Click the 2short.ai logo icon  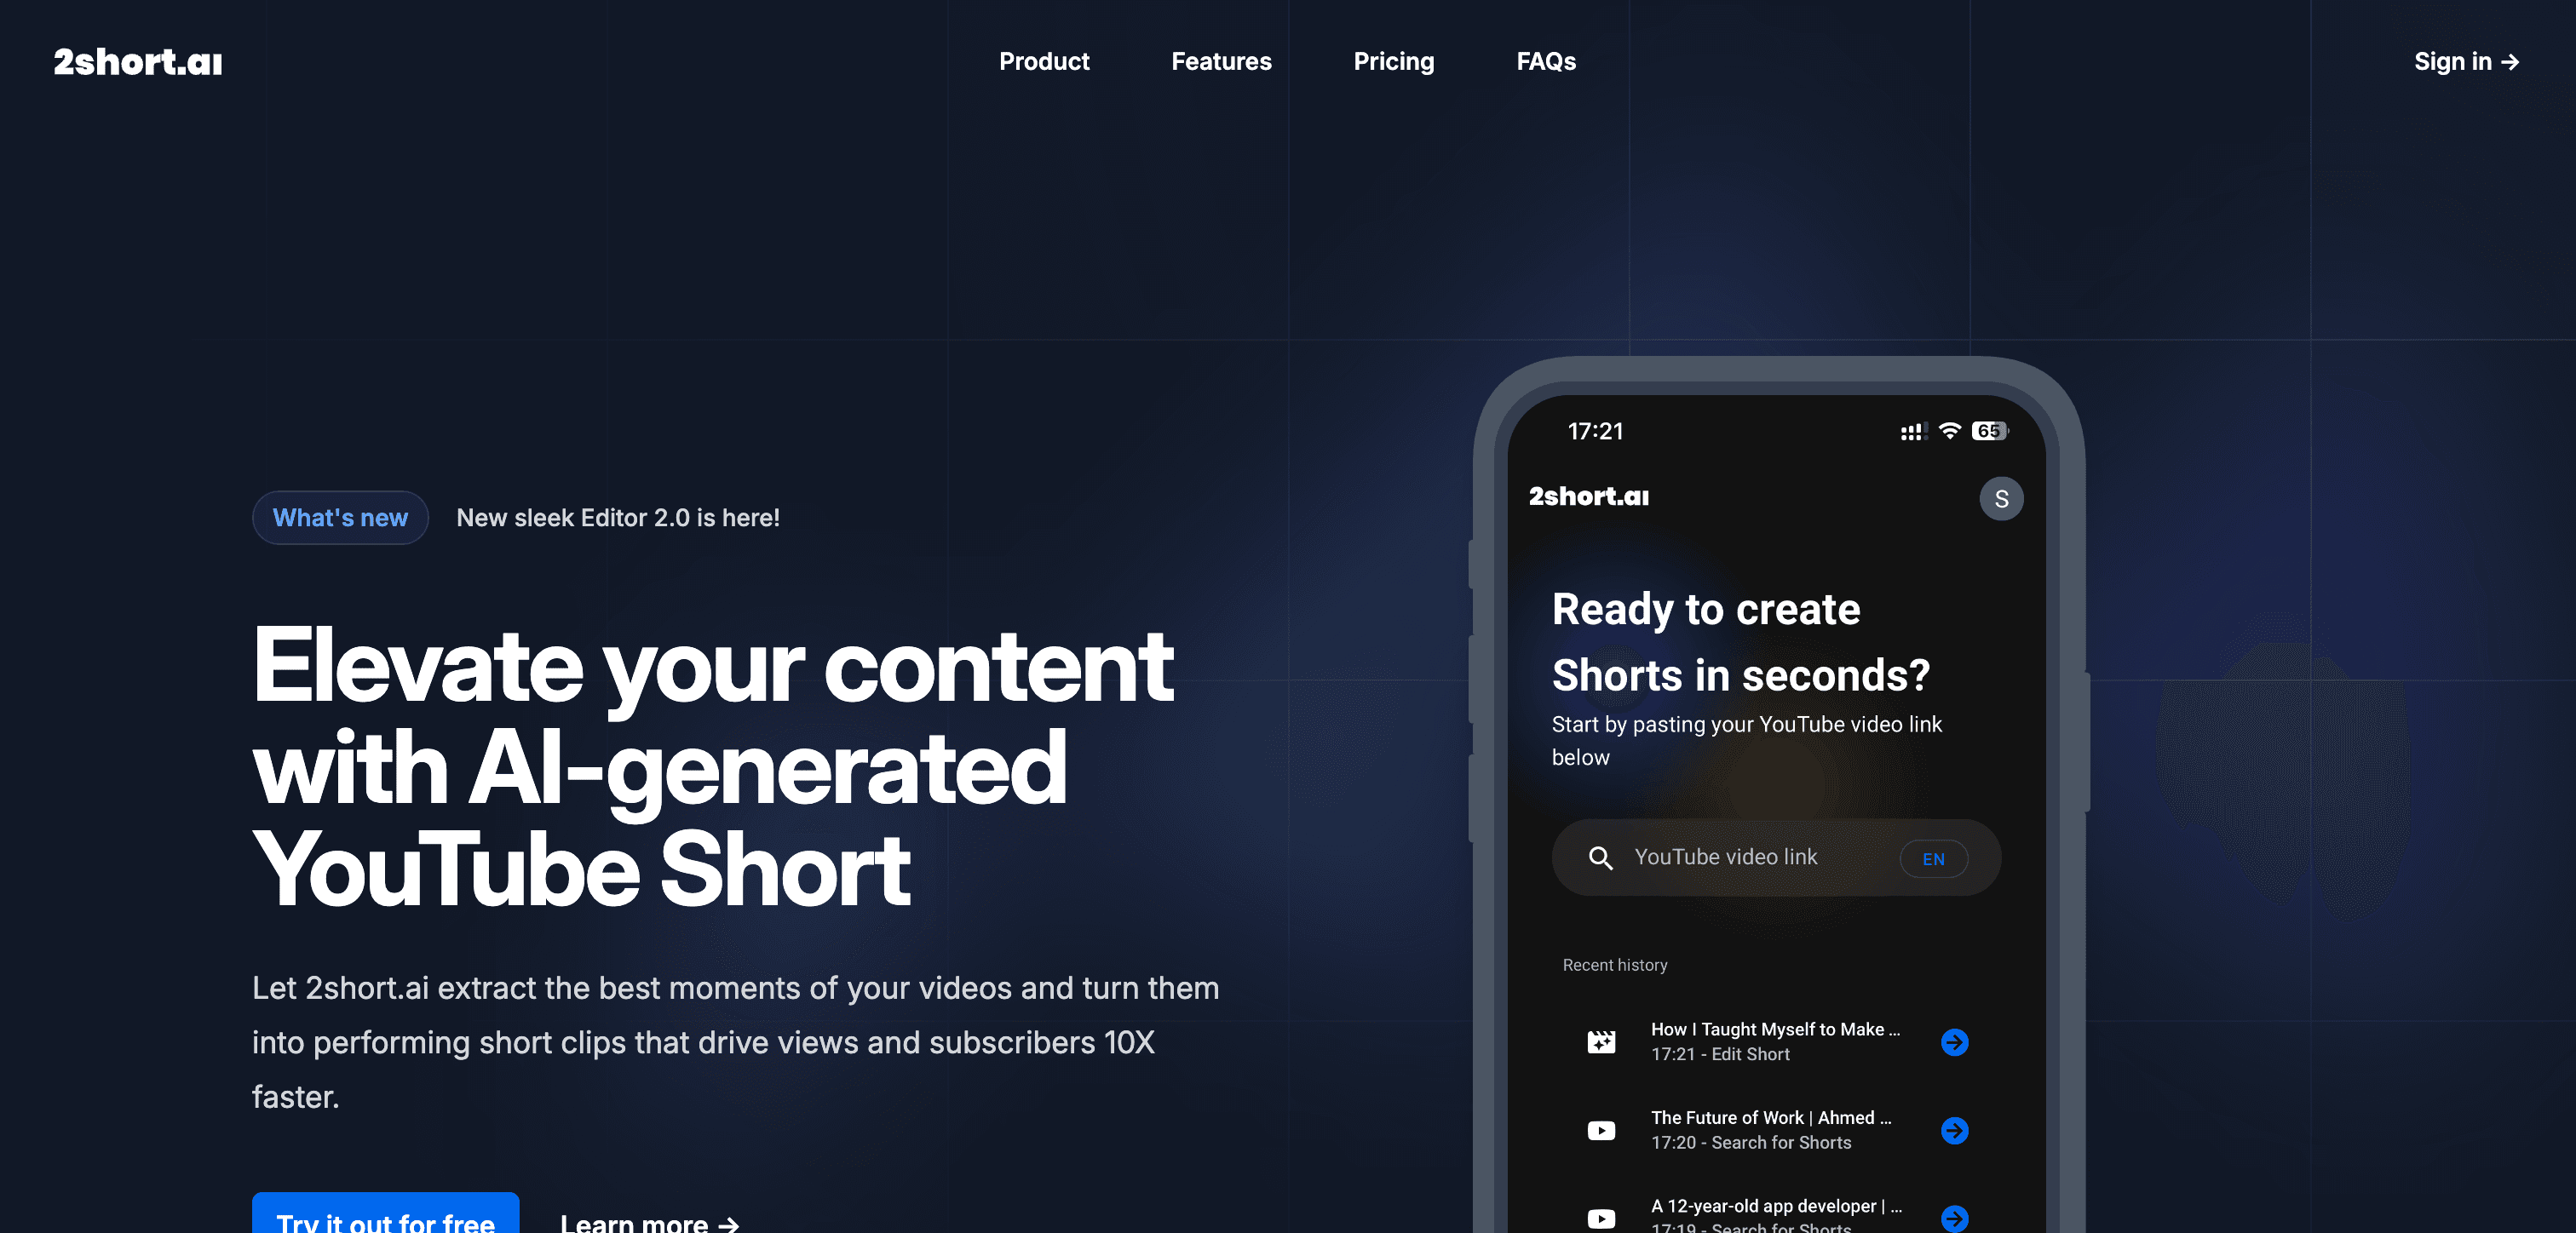tap(136, 62)
